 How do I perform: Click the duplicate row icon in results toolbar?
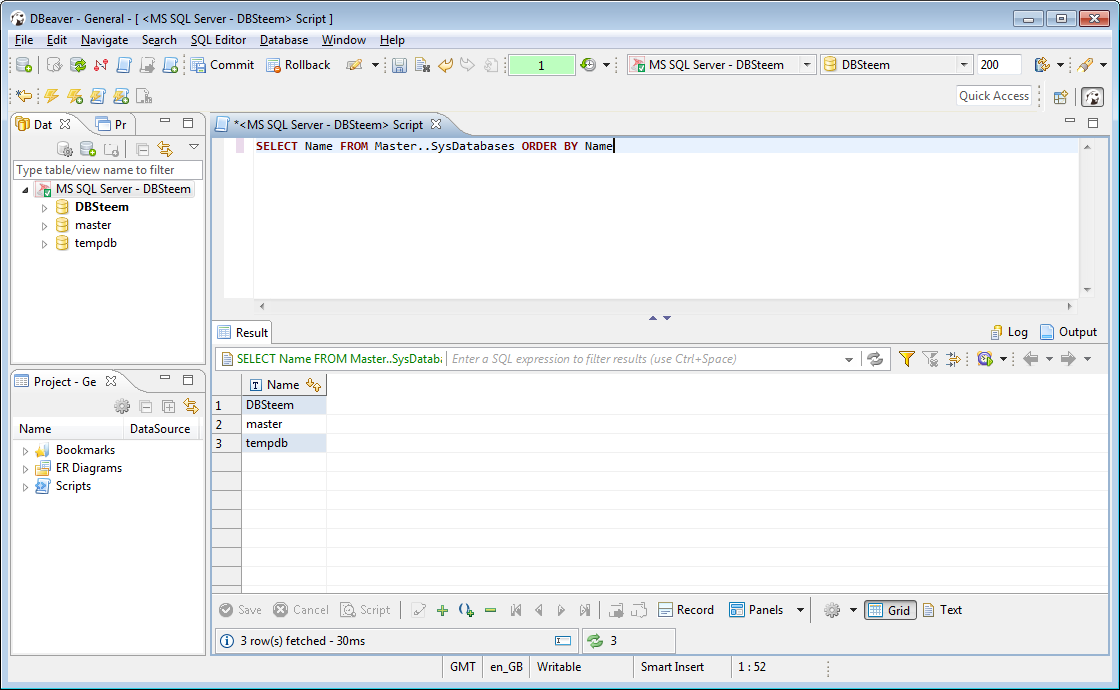(x=466, y=610)
